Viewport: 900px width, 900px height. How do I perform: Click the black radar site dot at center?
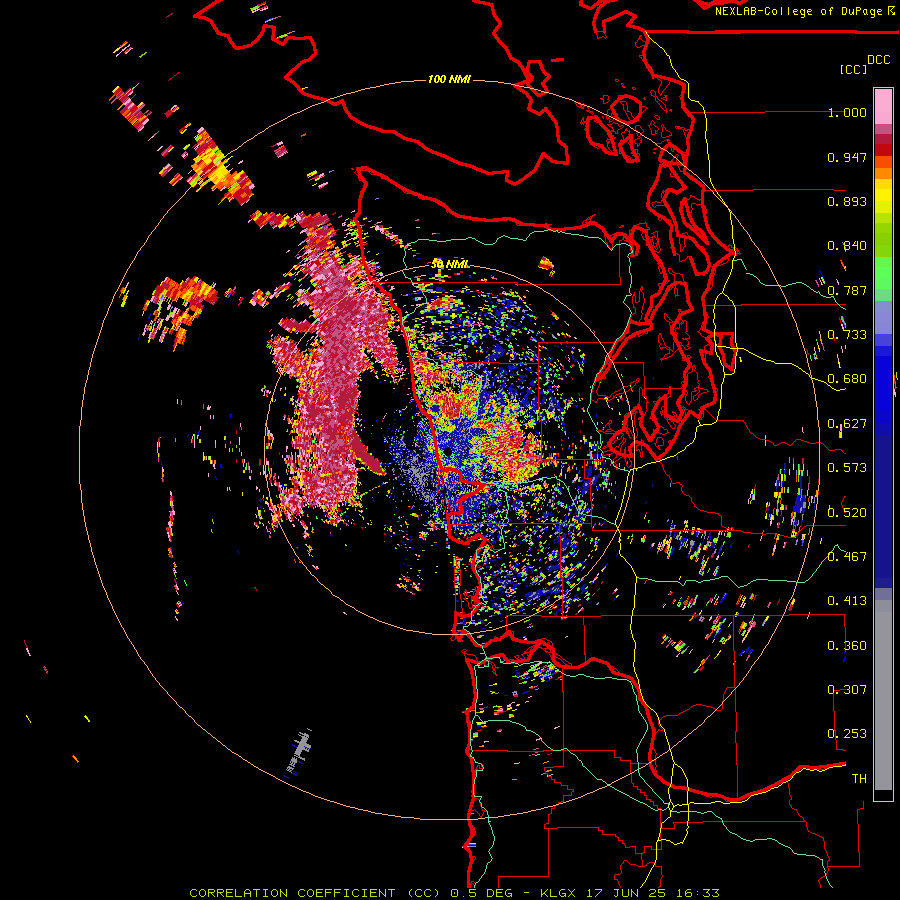(x=448, y=452)
